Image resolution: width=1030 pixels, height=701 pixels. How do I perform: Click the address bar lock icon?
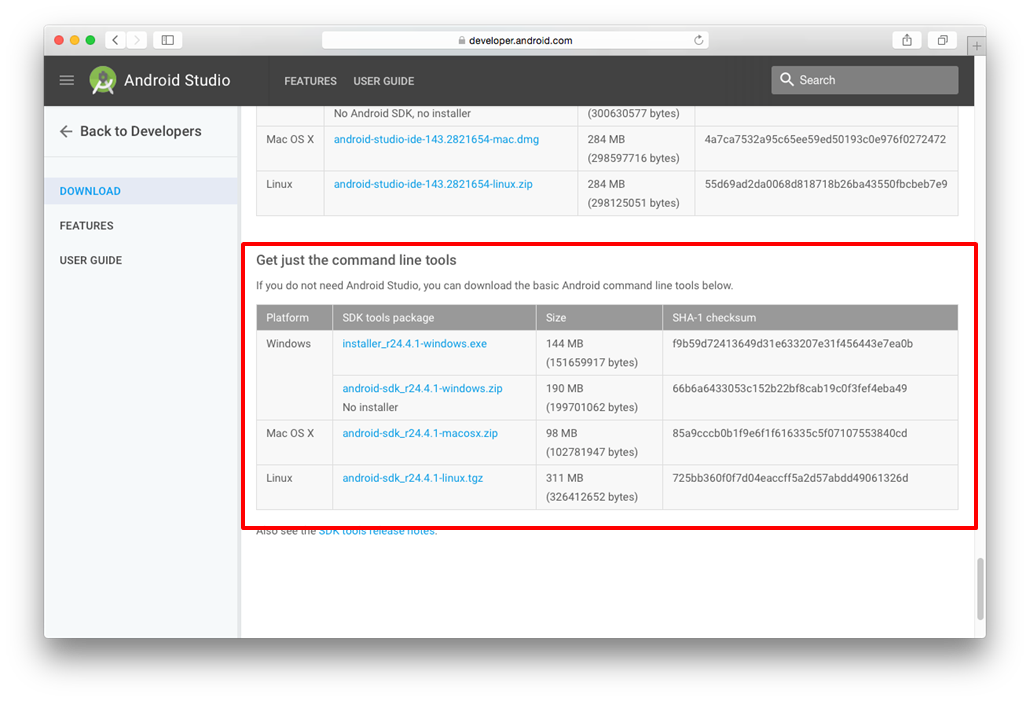point(462,40)
